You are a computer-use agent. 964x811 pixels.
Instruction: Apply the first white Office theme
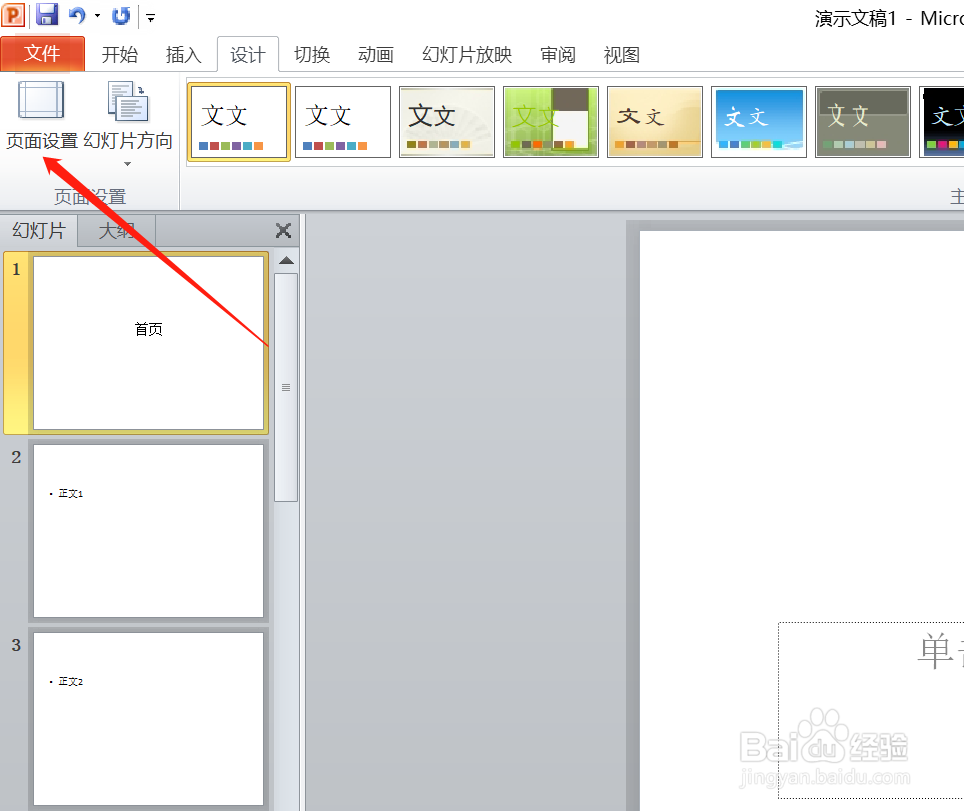(x=239, y=122)
